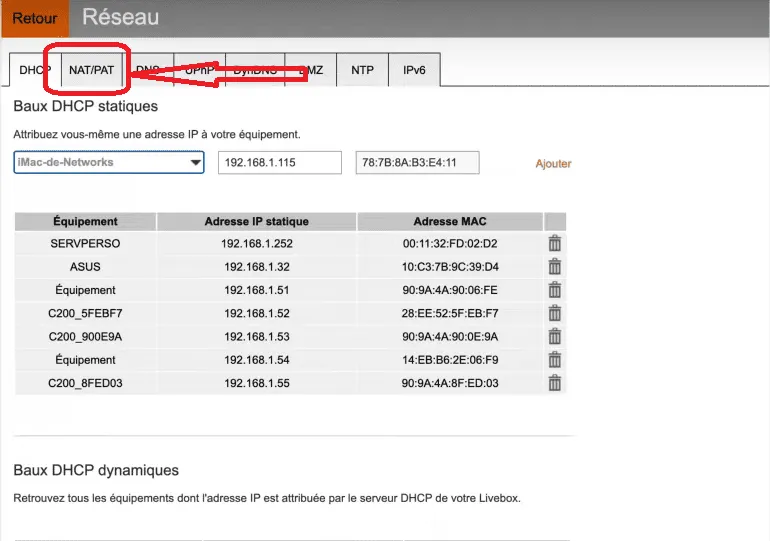Click the Réseau page title
Viewport: 770px width, 541px height.
121,17
